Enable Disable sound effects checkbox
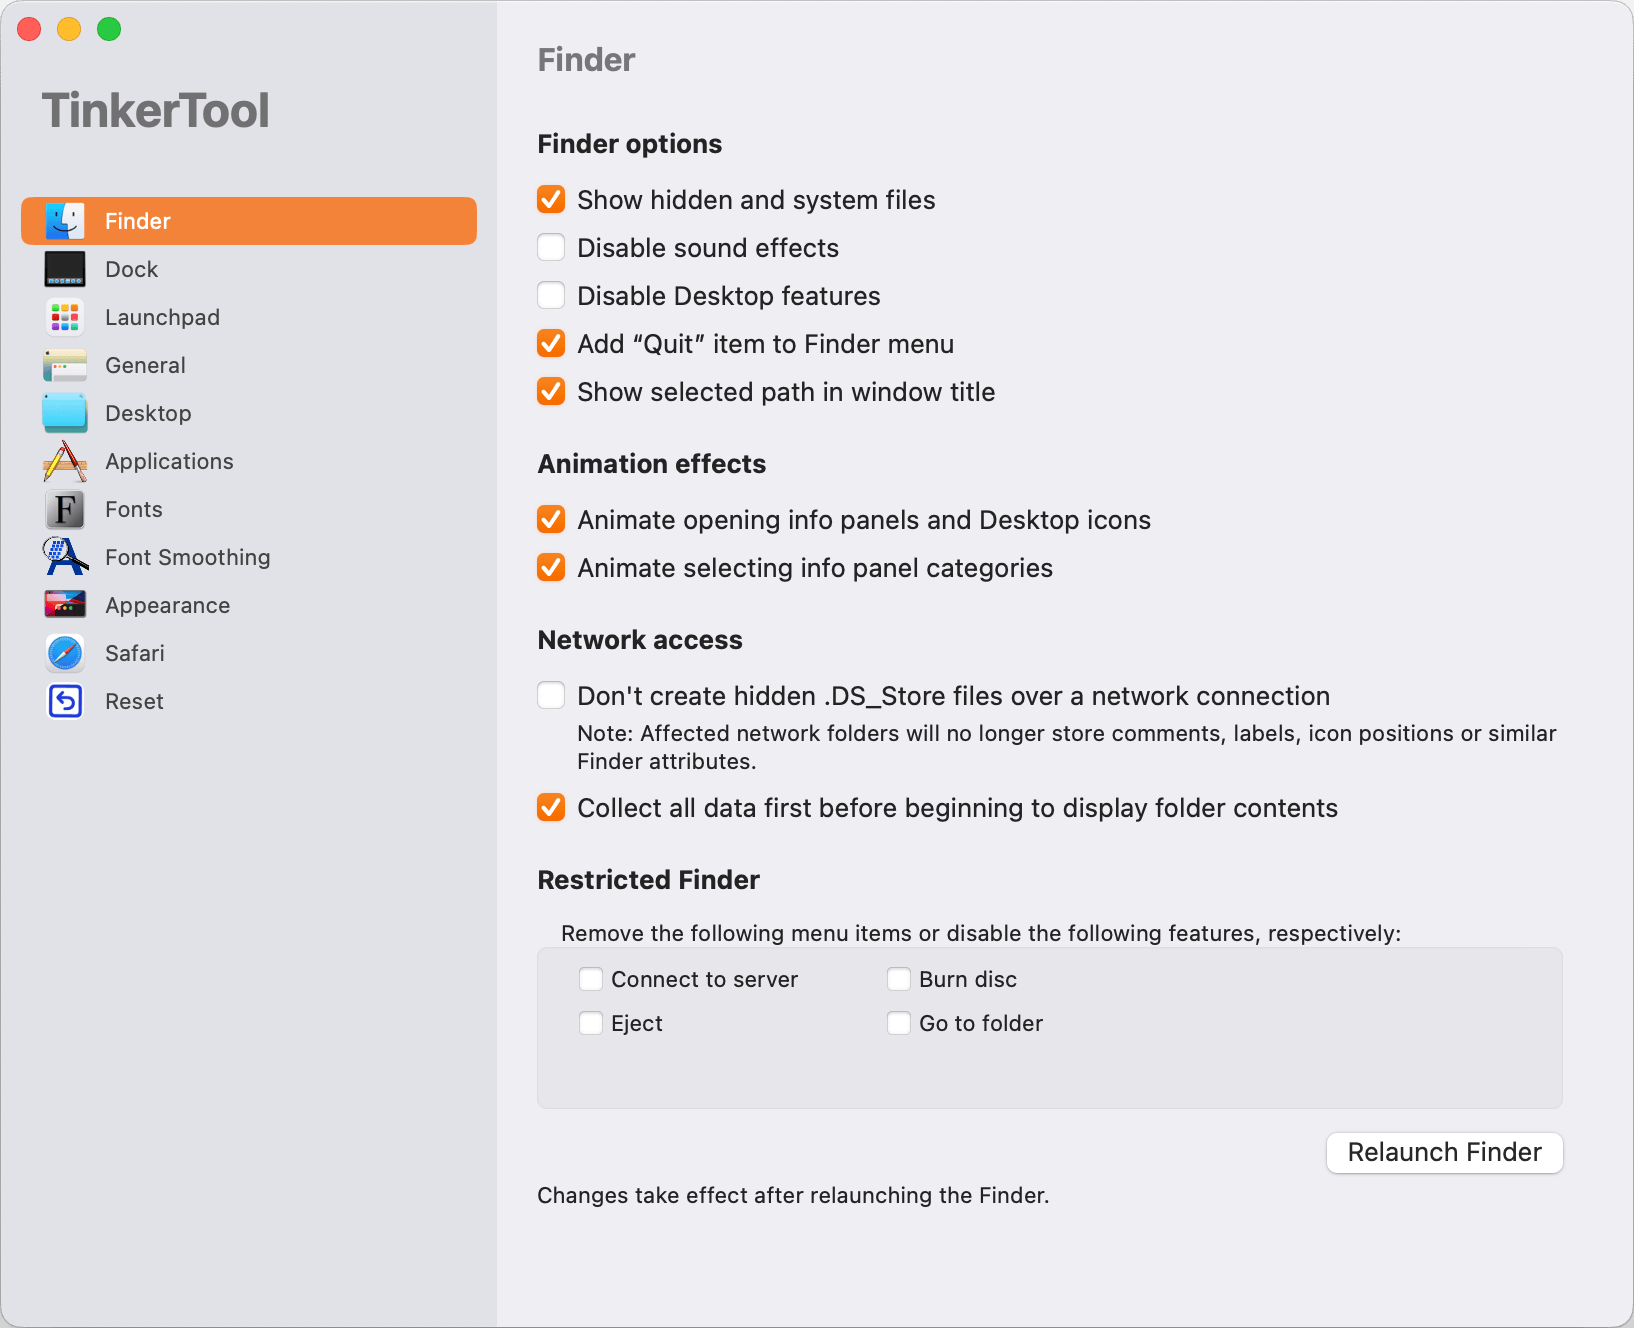The width and height of the screenshot is (1634, 1328). pyautogui.click(x=551, y=247)
